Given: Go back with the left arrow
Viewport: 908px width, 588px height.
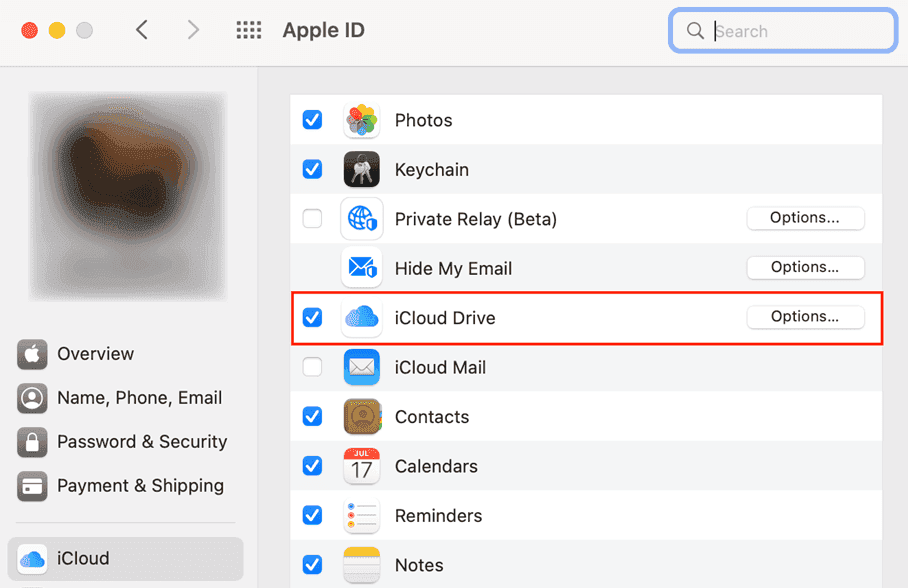Looking at the screenshot, I should [142, 30].
